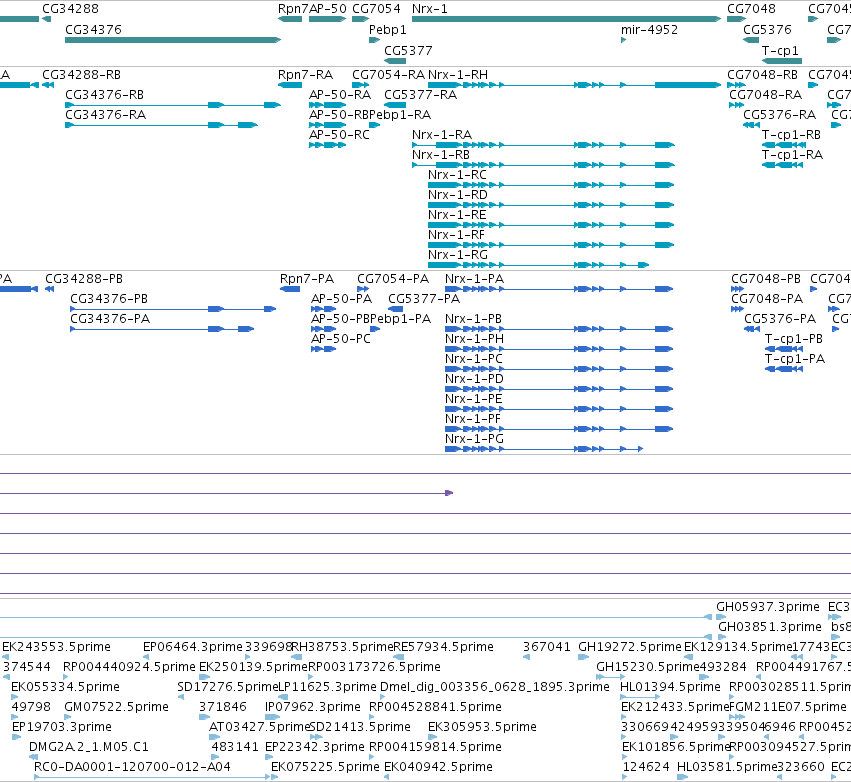This screenshot has height=782, width=851.
Task: Click transcript Rpn7-RA
Action: point(305,74)
